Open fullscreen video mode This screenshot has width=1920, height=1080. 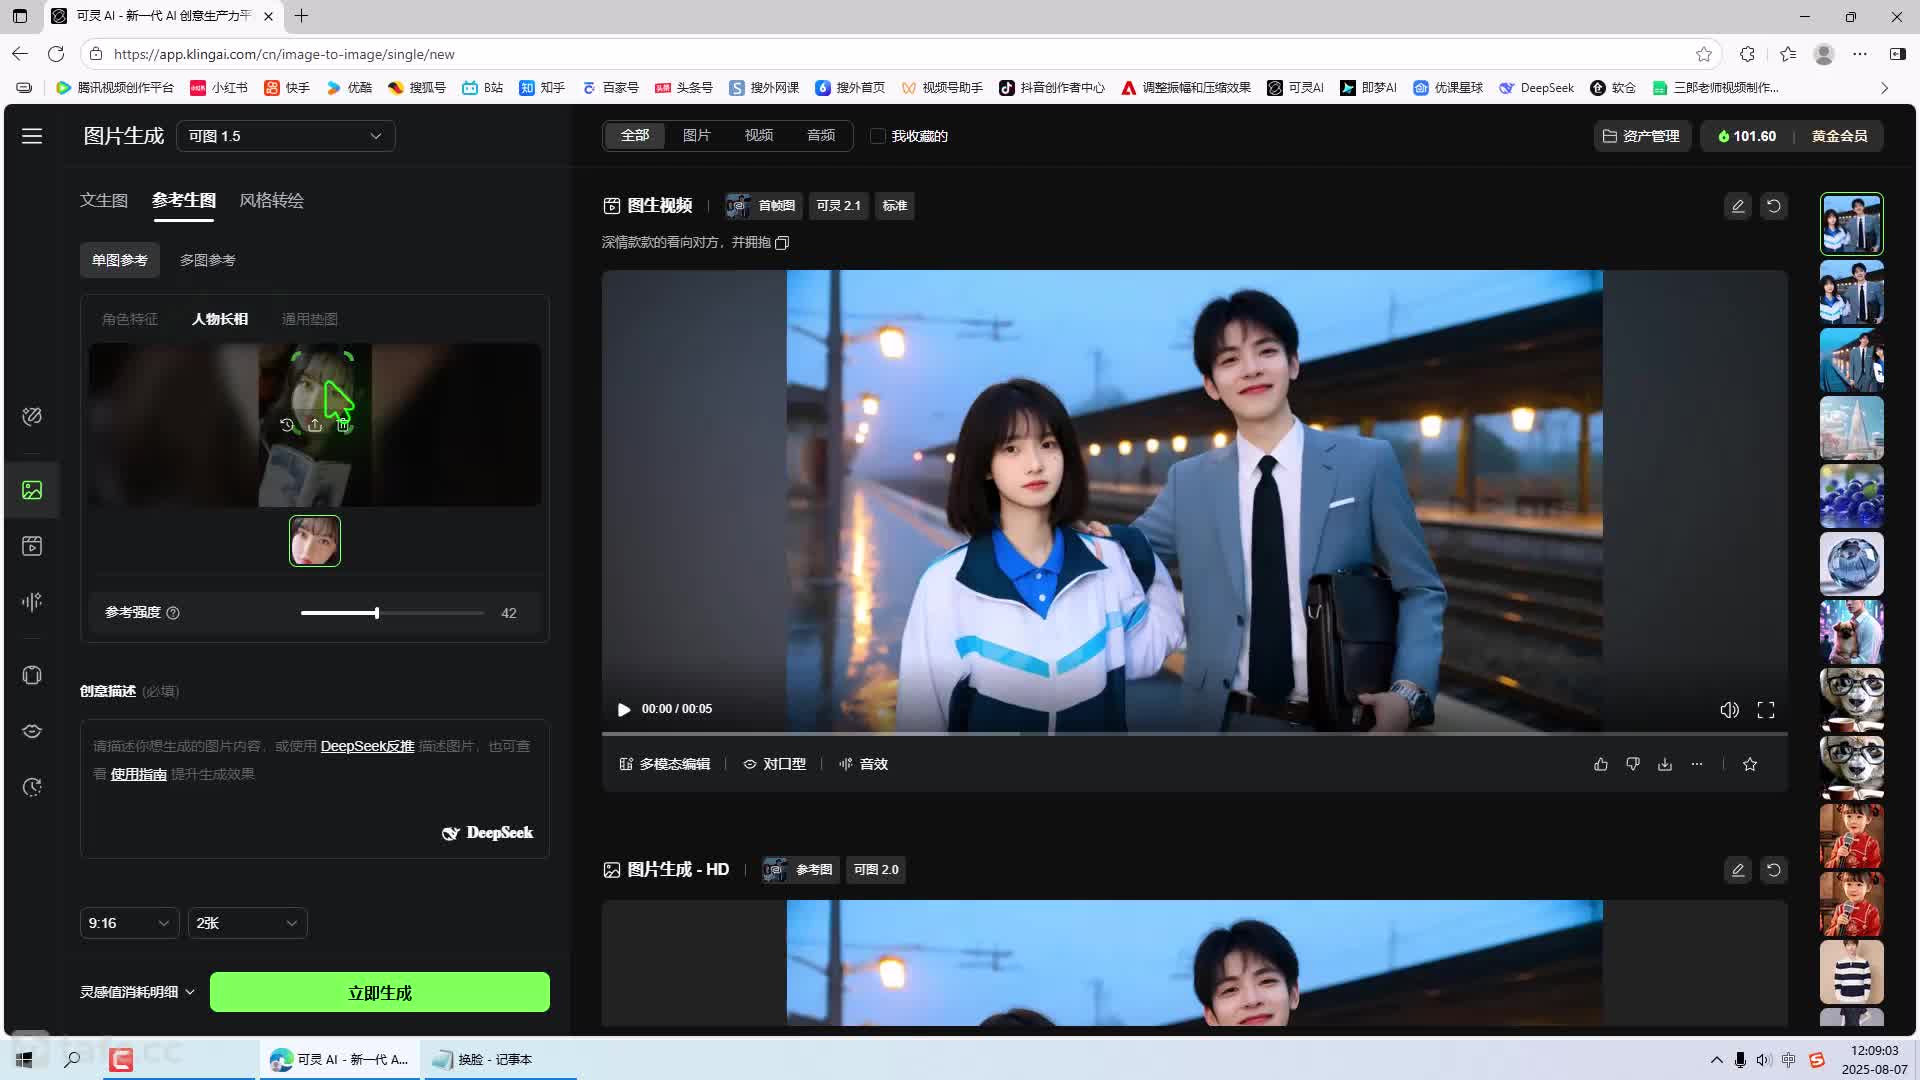click(x=1766, y=710)
